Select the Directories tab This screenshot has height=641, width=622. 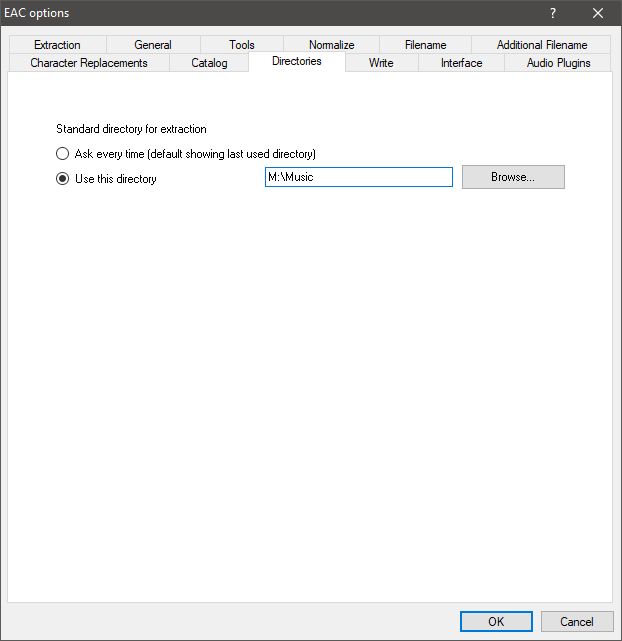click(297, 61)
